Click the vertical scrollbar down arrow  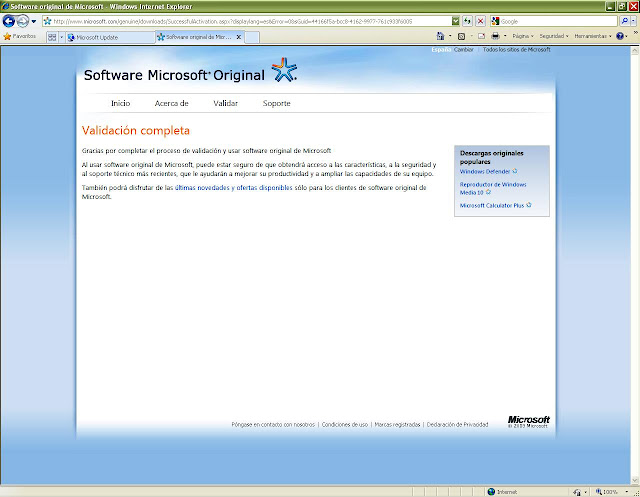(x=635, y=480)
